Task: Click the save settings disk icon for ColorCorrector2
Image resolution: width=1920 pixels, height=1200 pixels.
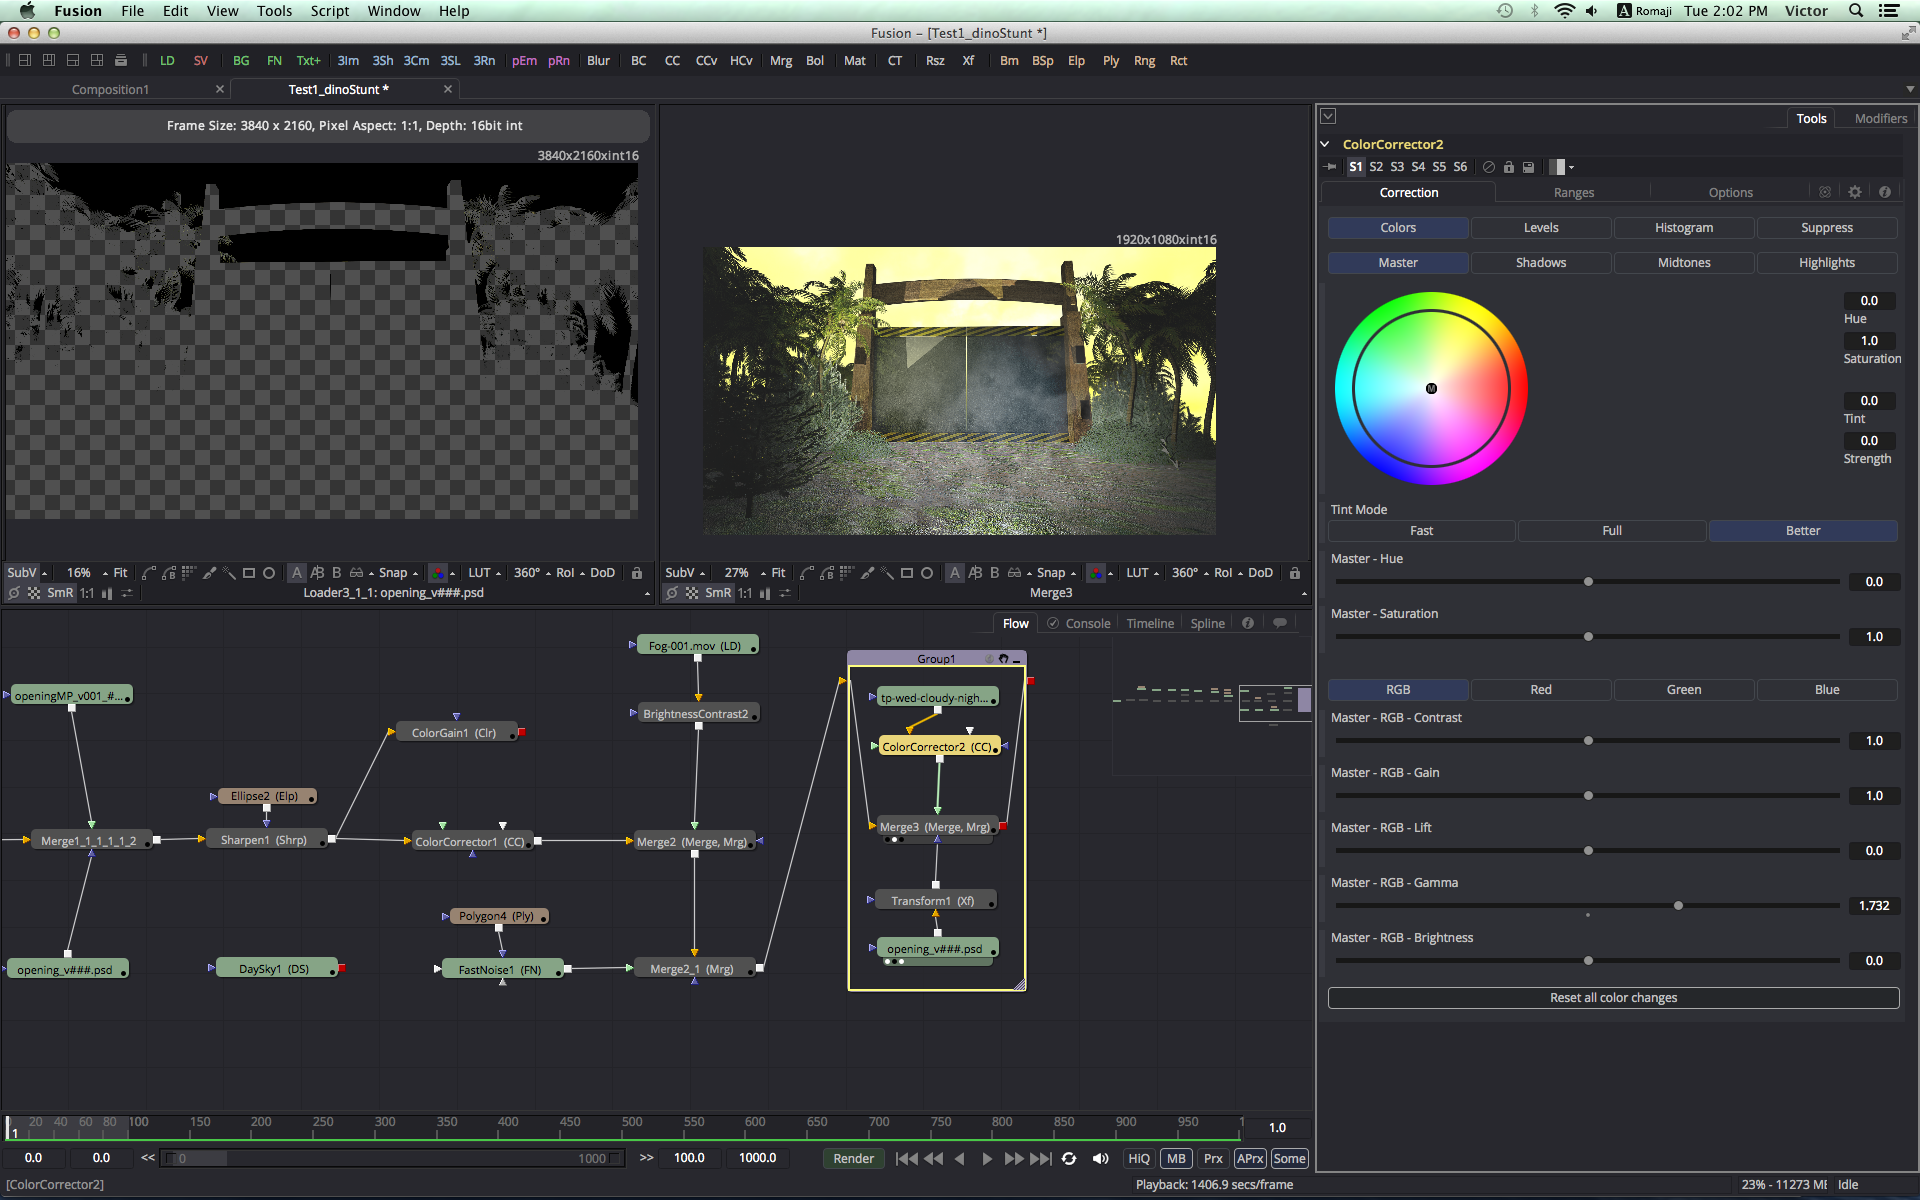Action: click(1528, 167)
